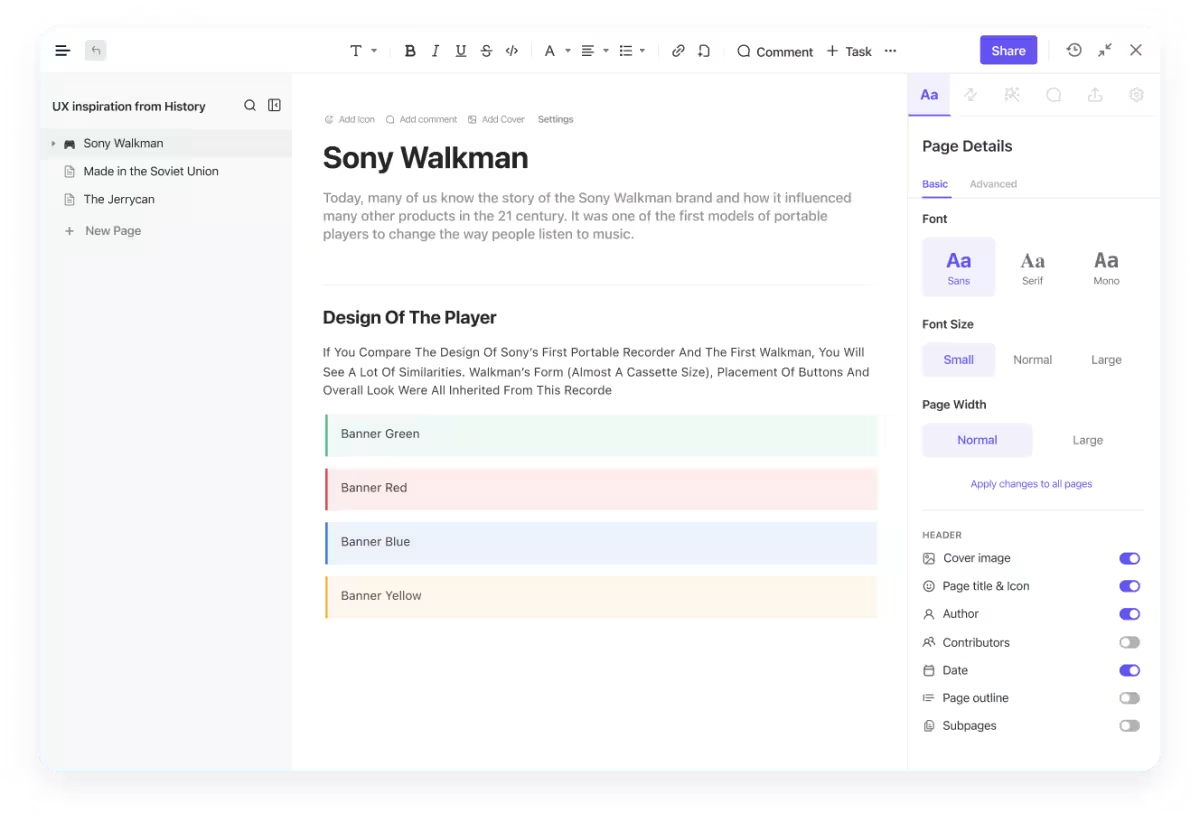
Task: Select the Sans font option
Action: click(958, 267)
